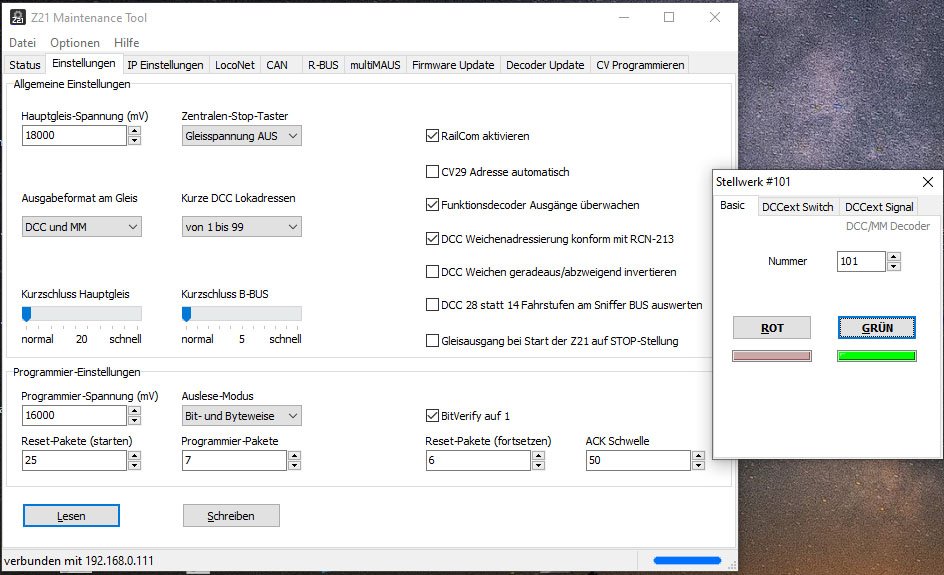
Task: Increase Stellwerk Nummer with up arrow
Action: pos(894,256)
